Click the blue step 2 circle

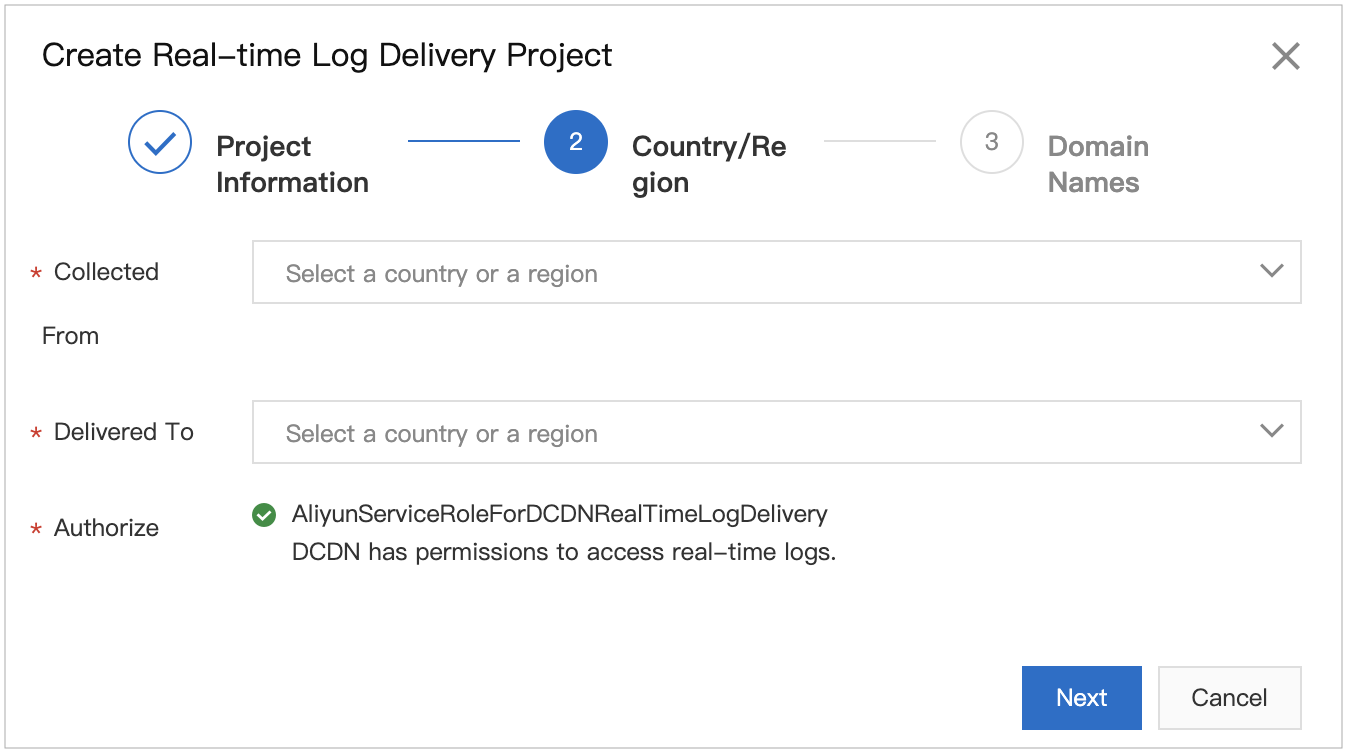tap(576, 142)
